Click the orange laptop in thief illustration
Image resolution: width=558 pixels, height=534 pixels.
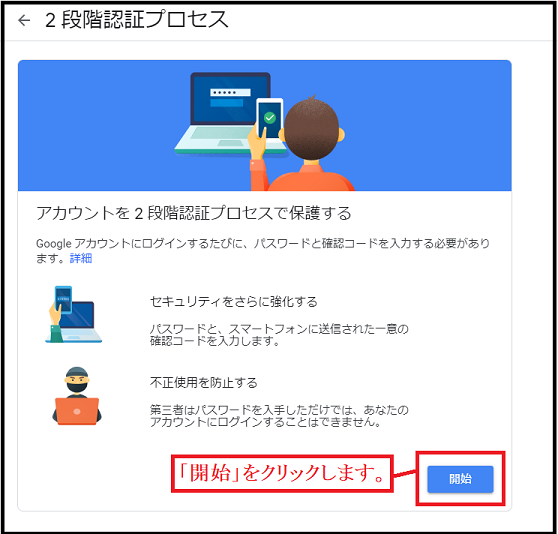pyautogui.click(x=77, y=411)
